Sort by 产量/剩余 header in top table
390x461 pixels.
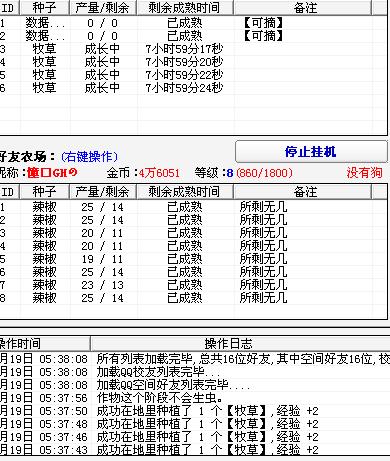click(103, 7)
